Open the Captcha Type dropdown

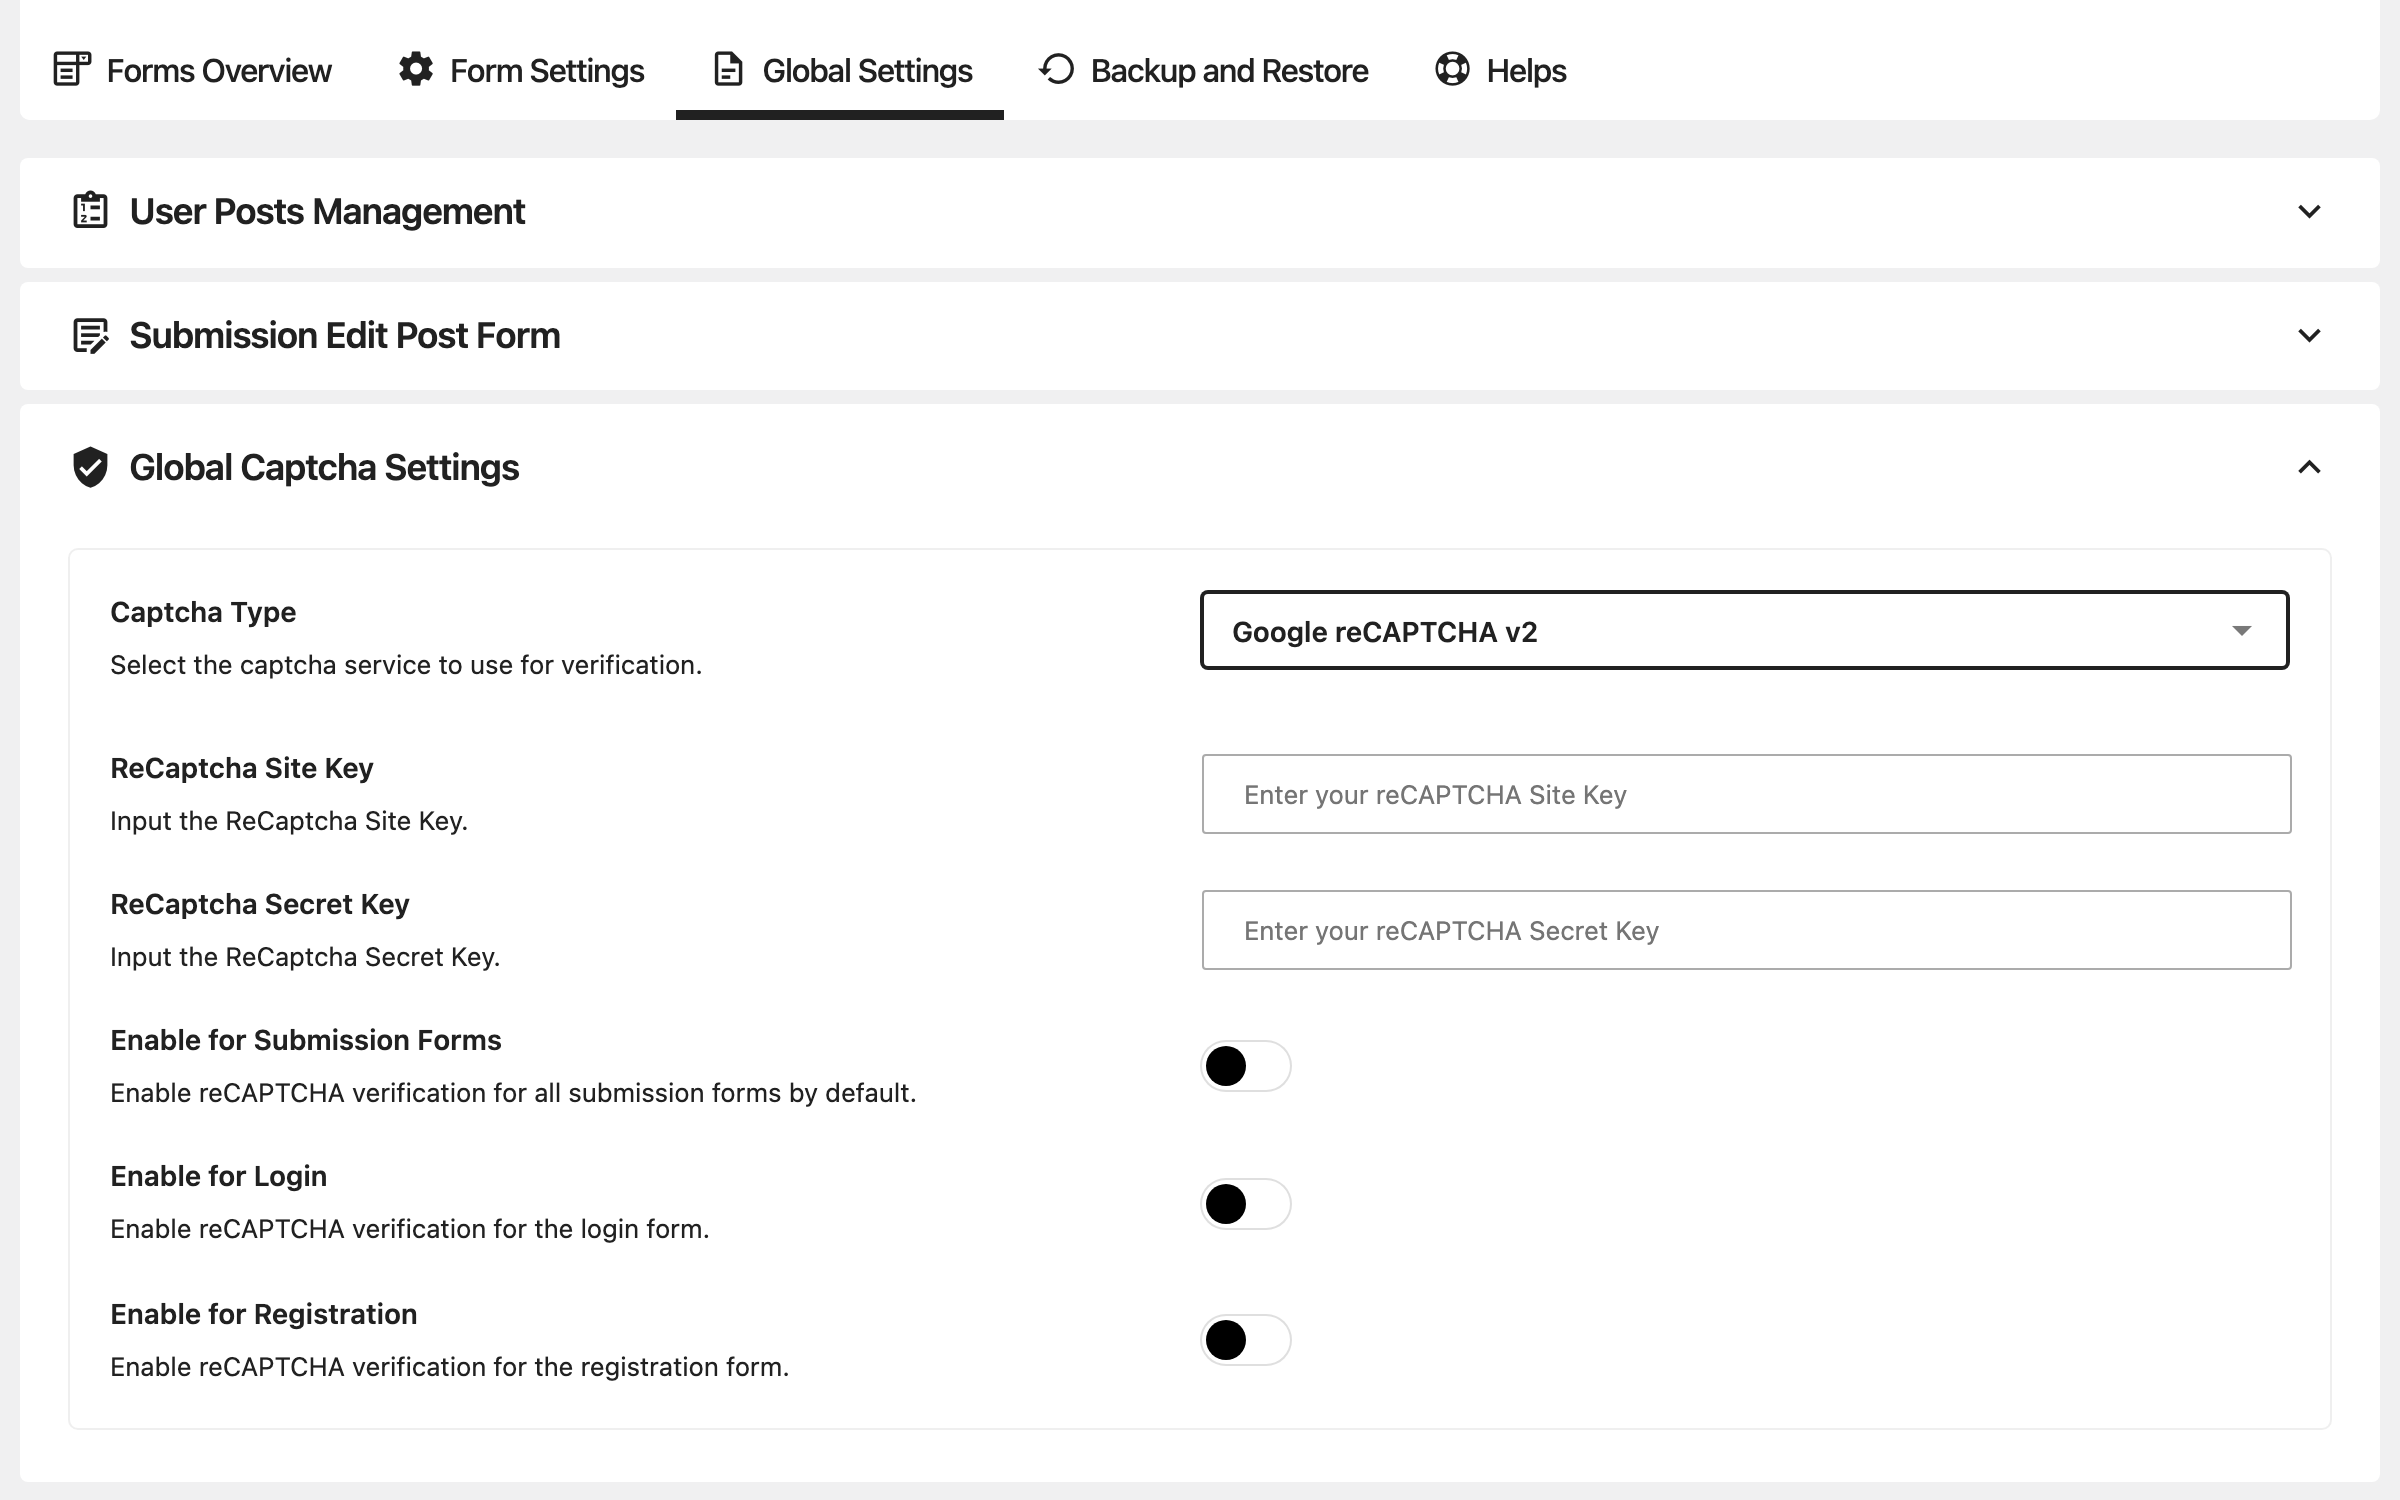(x=1745, y=630)
